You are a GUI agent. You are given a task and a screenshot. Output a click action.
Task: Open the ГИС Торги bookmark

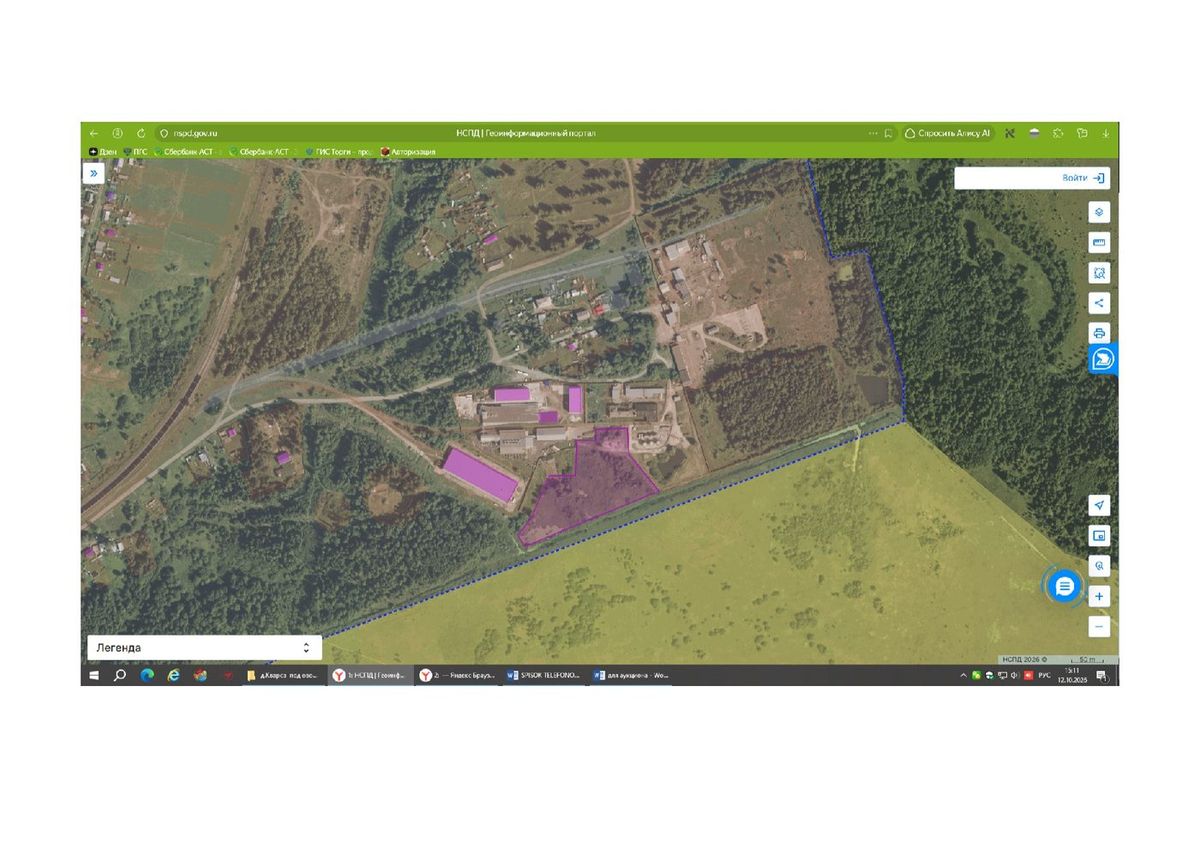point(339,152)
